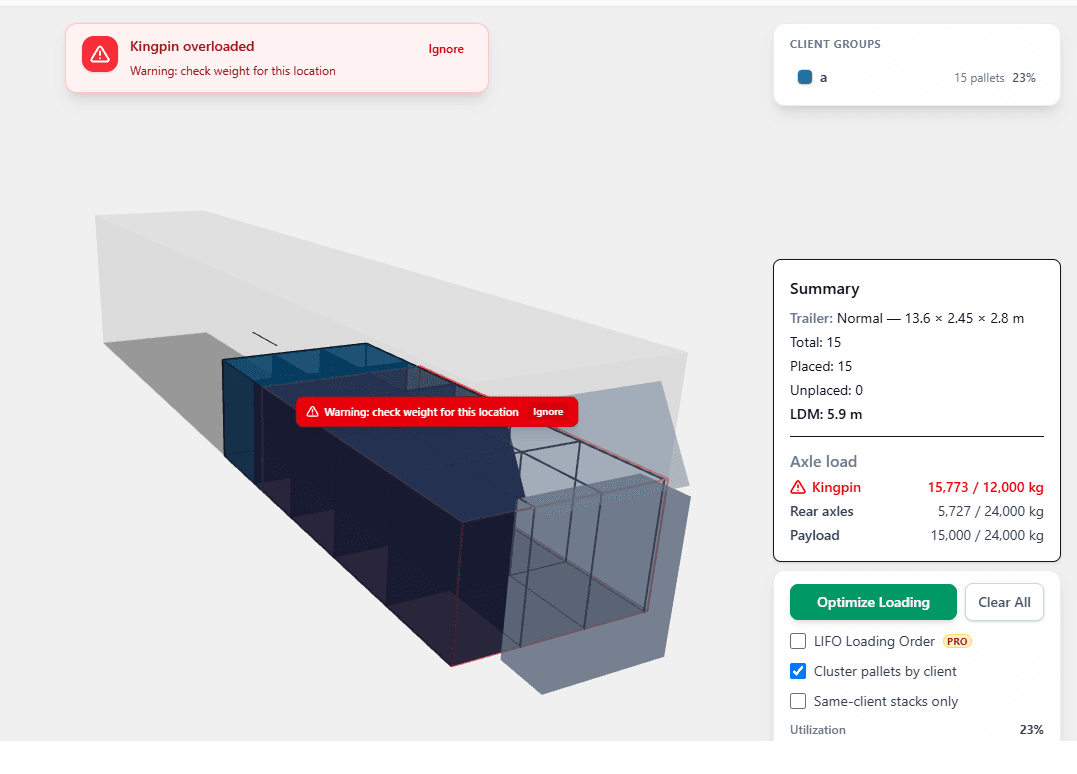Enable Same-client stacks only
Viewport: 1077px width, 774px height.
coord(798,701)
